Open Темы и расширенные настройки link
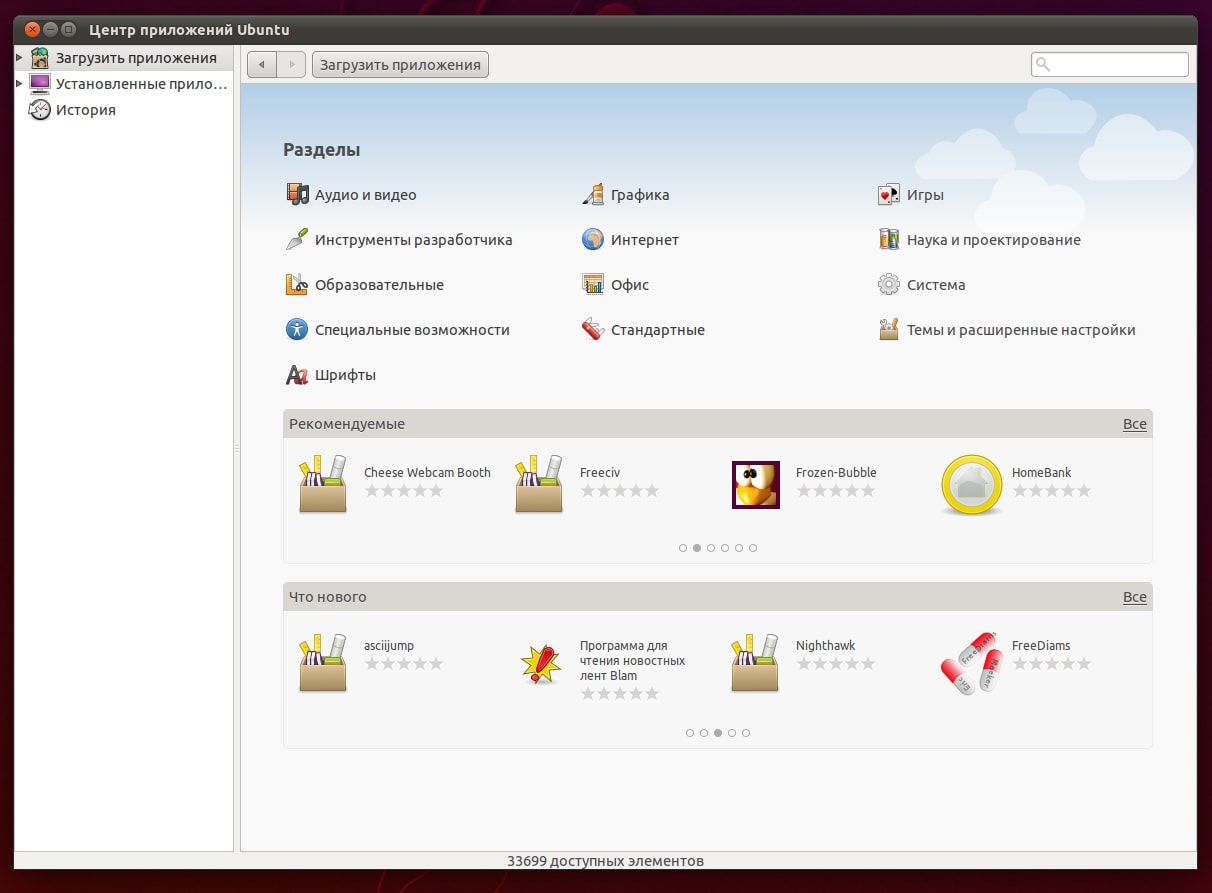Screen dimensions: 1212x893 coord(1021,330)
